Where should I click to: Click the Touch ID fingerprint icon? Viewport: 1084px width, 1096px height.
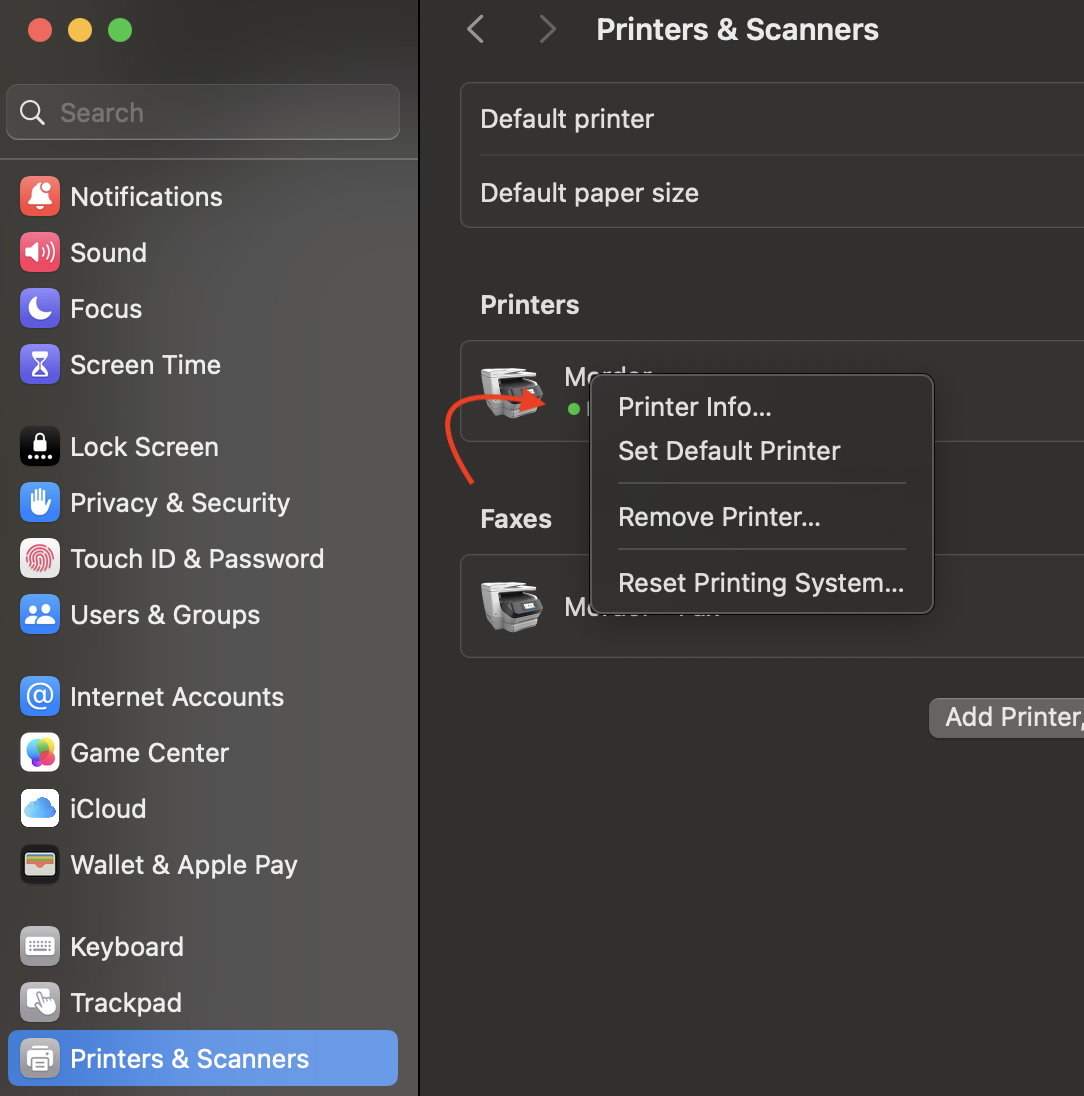click(40, 558)
